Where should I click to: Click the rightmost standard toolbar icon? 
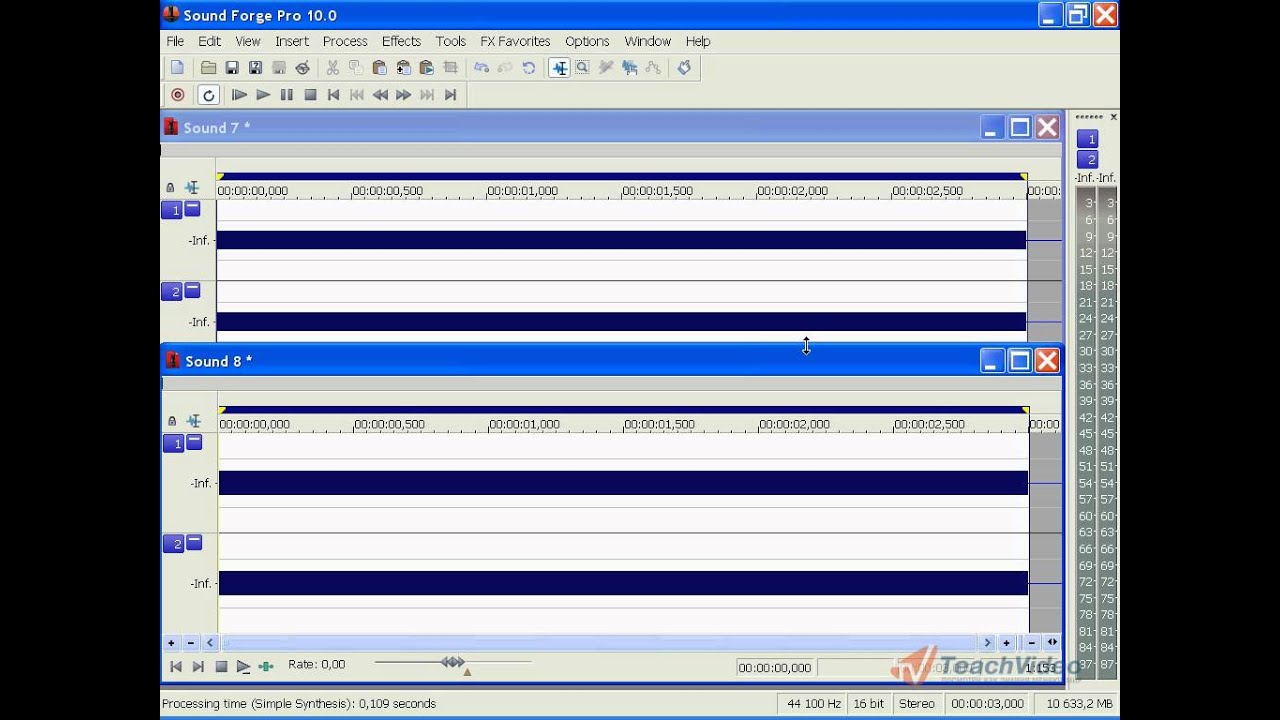[x=684, y=68]
